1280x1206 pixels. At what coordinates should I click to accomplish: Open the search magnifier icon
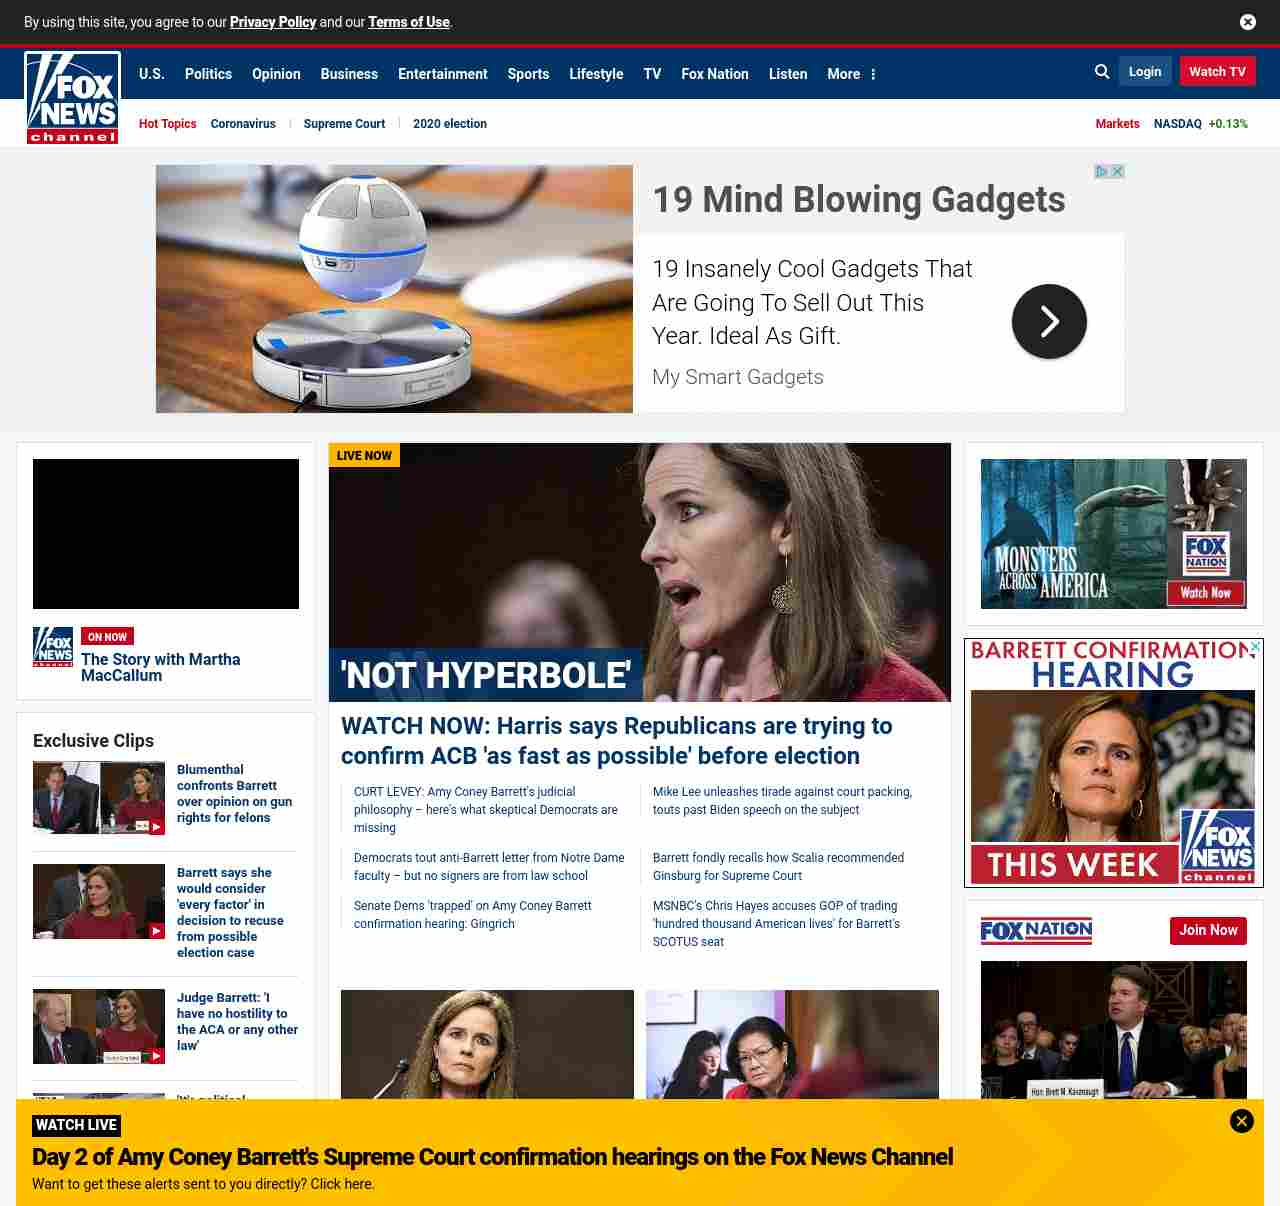[1102, 72]
